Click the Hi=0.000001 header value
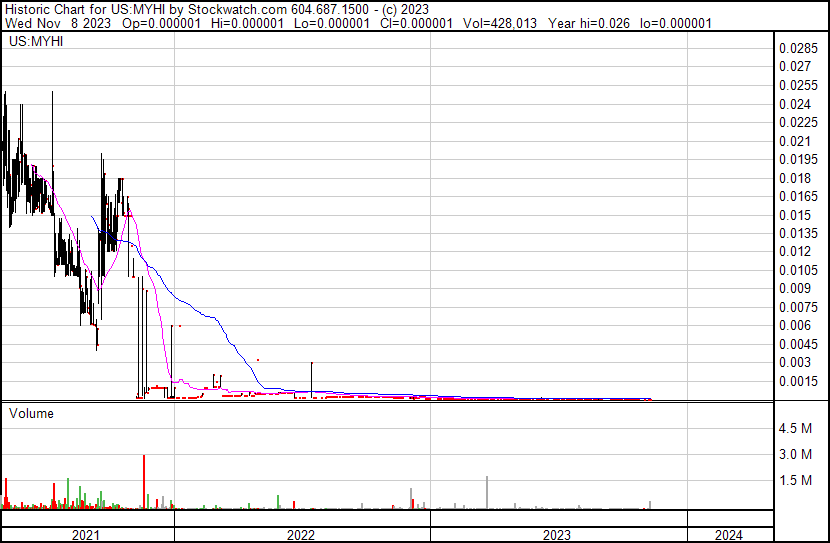 pos(247,23)
